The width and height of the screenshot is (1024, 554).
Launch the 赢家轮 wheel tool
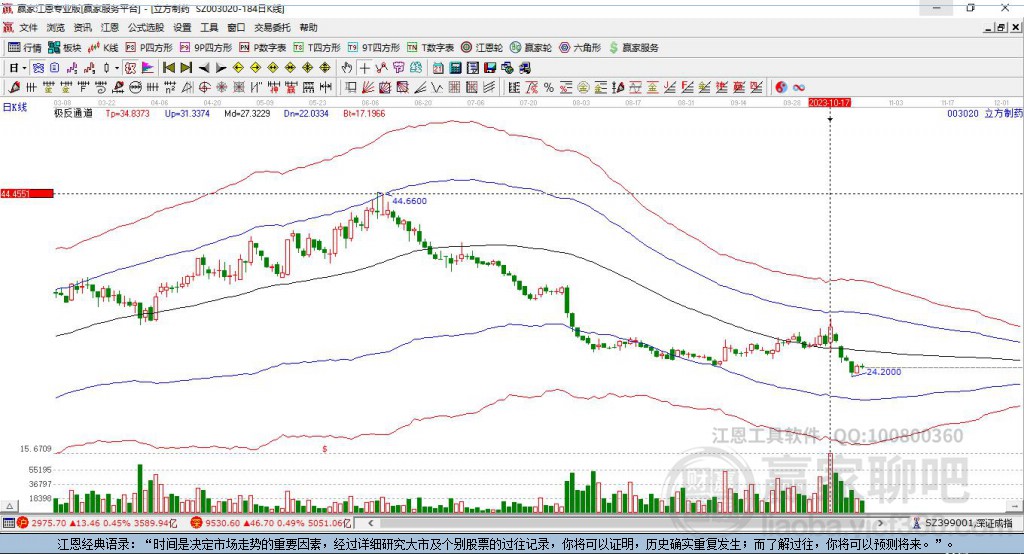point(531,48)
